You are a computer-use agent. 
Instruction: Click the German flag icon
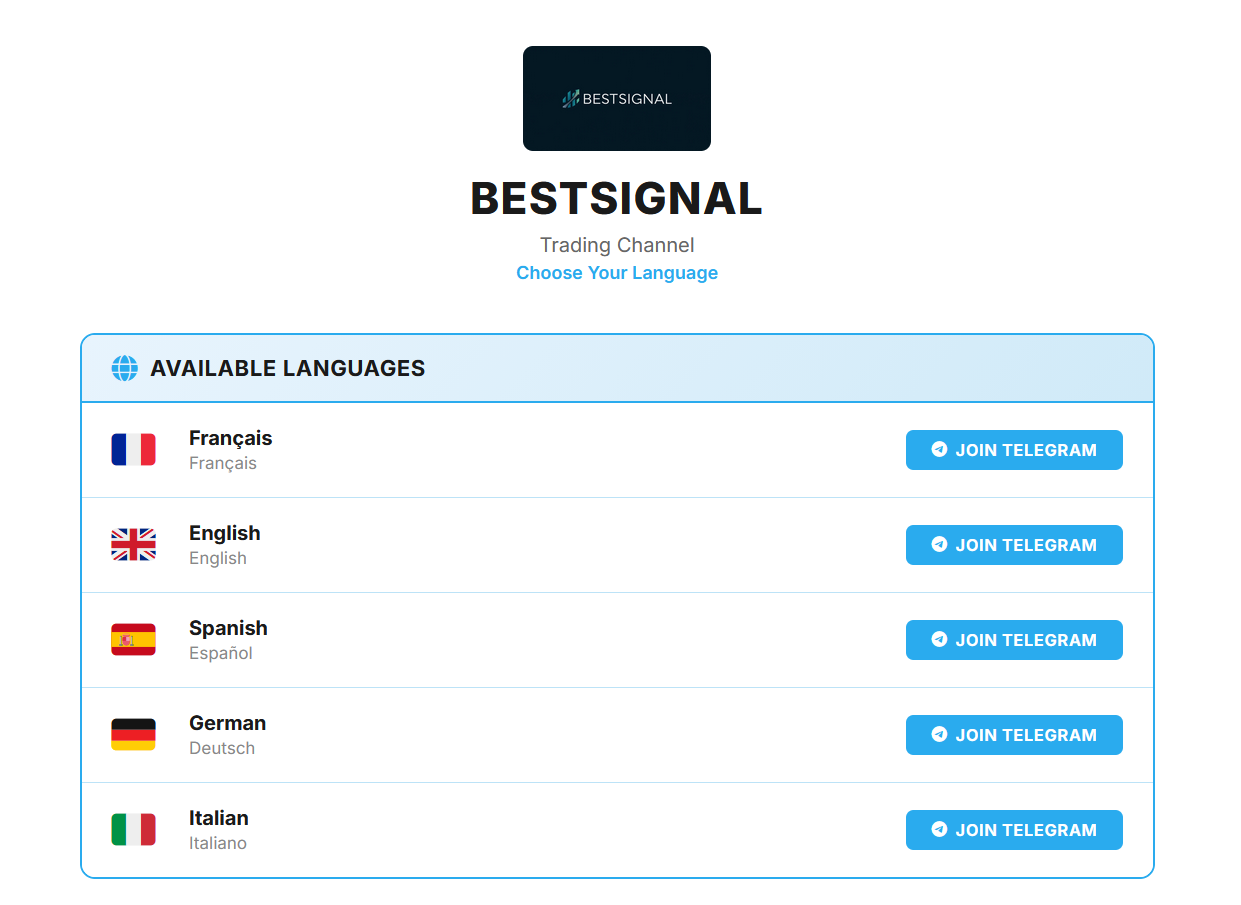point(133,734)
